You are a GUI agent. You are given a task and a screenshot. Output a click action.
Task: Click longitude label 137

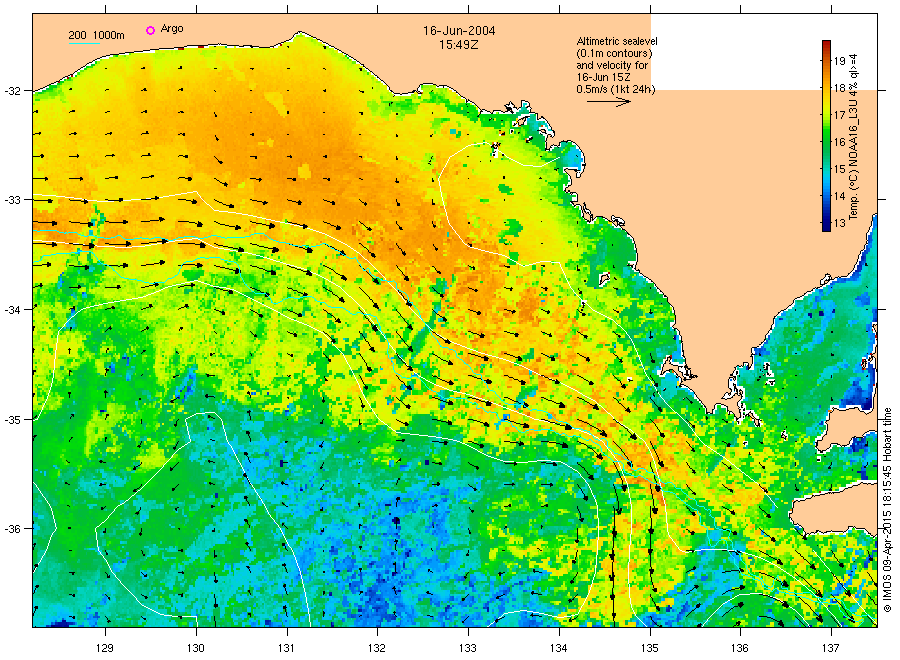point(831,648)
